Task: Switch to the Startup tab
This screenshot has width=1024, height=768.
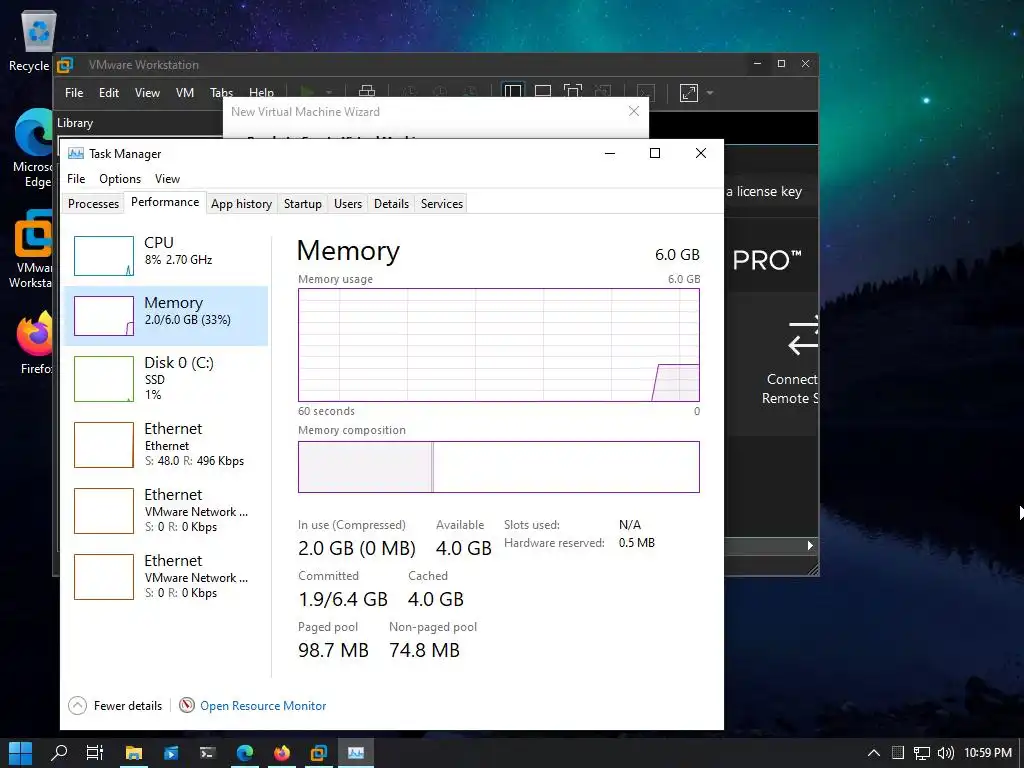Action: 302,204
